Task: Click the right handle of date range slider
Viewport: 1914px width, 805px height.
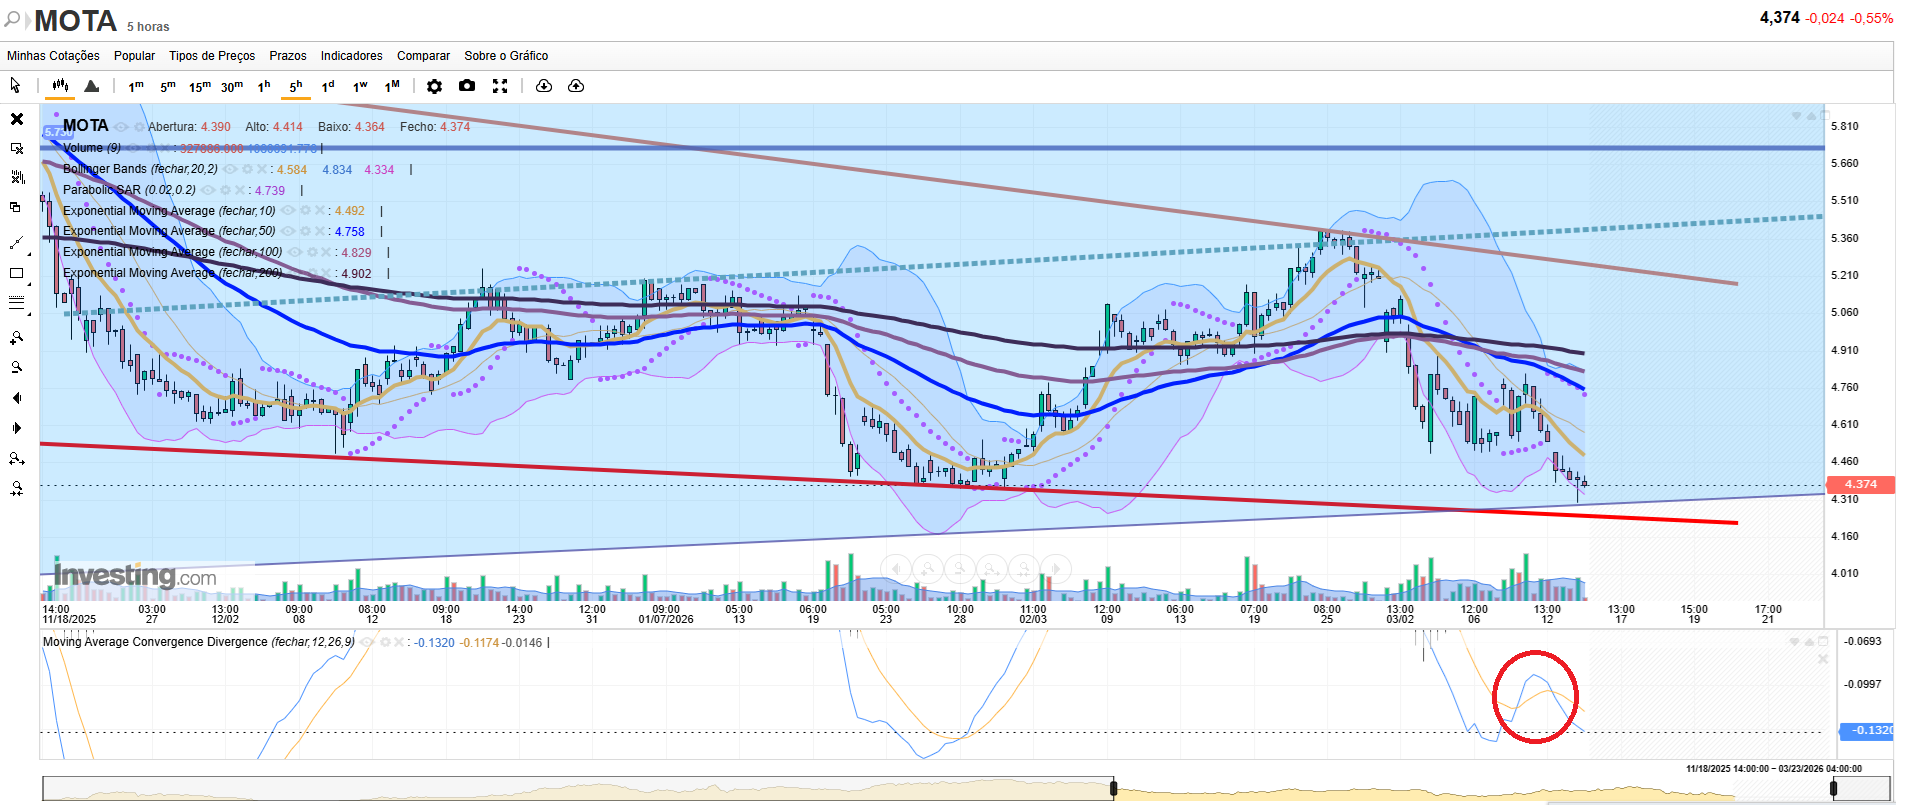Action: tap(1833, 789)
